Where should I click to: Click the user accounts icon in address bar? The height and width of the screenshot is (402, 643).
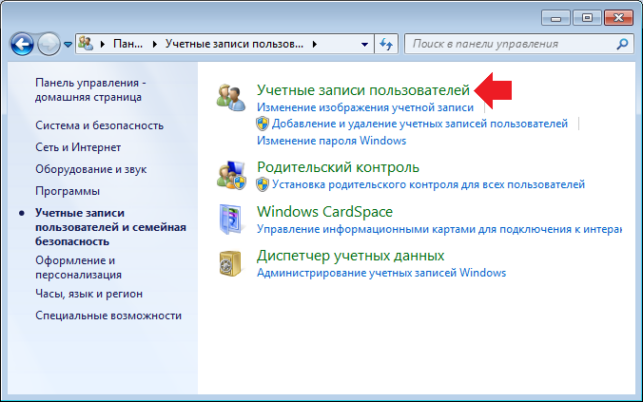click(86, 43)
